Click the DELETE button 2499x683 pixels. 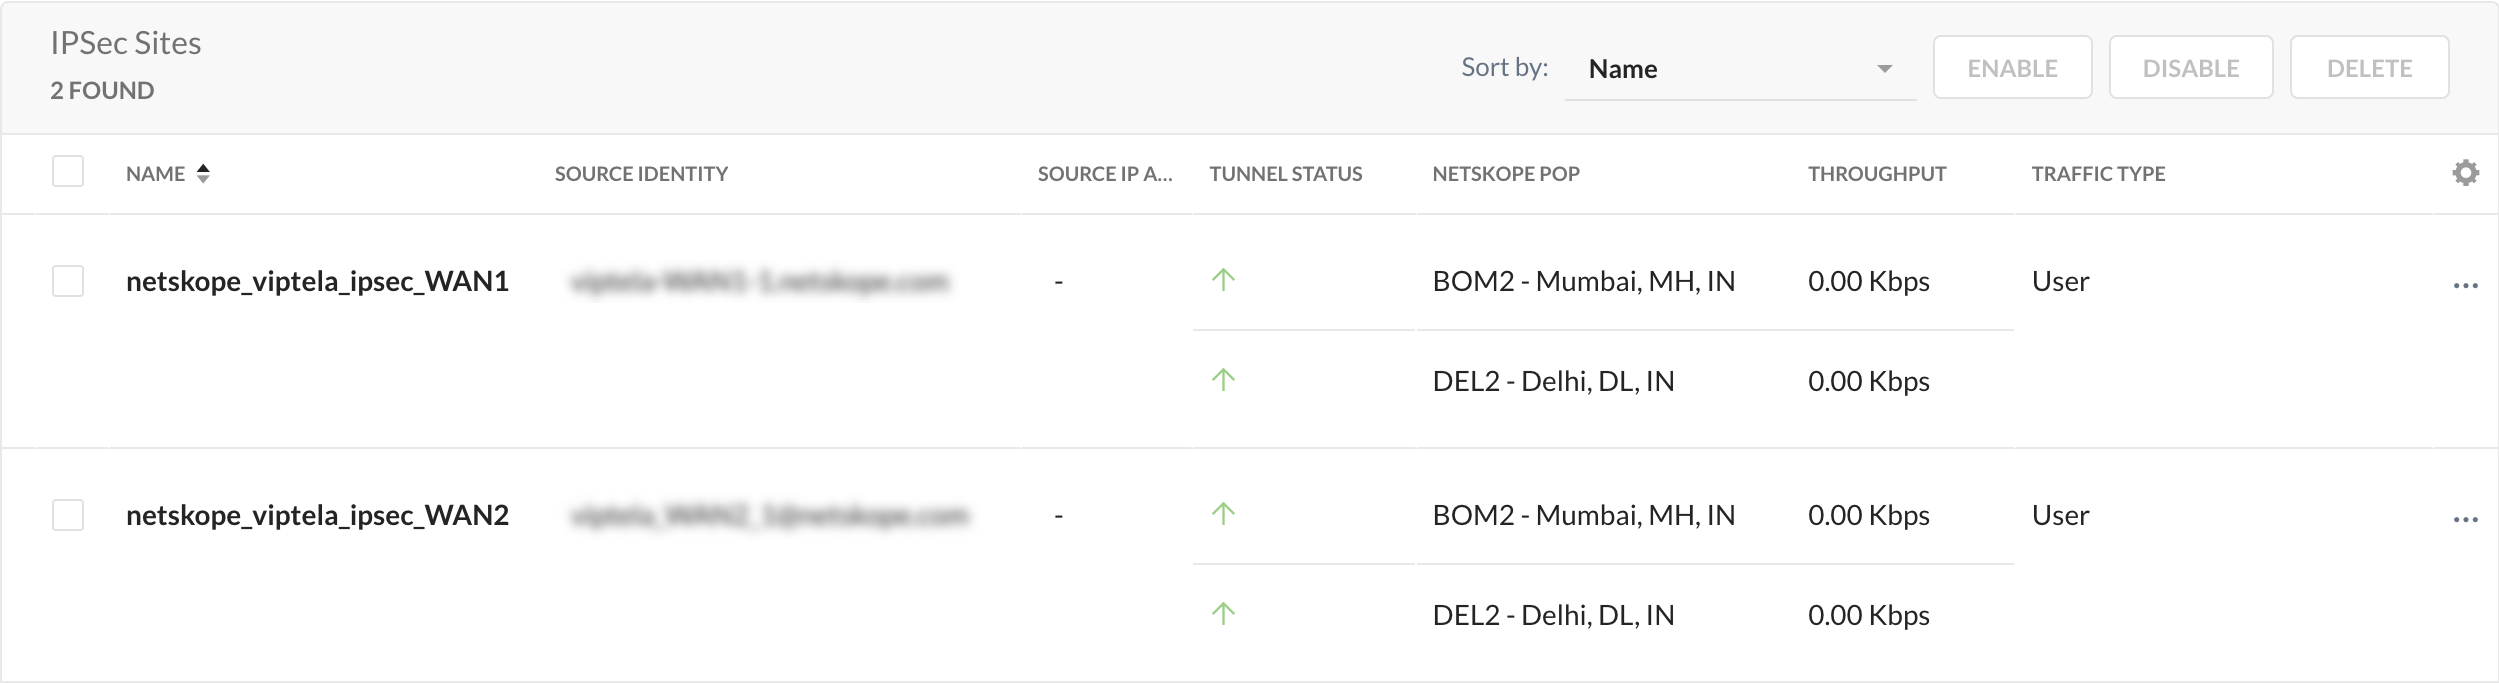(2371, 67)
